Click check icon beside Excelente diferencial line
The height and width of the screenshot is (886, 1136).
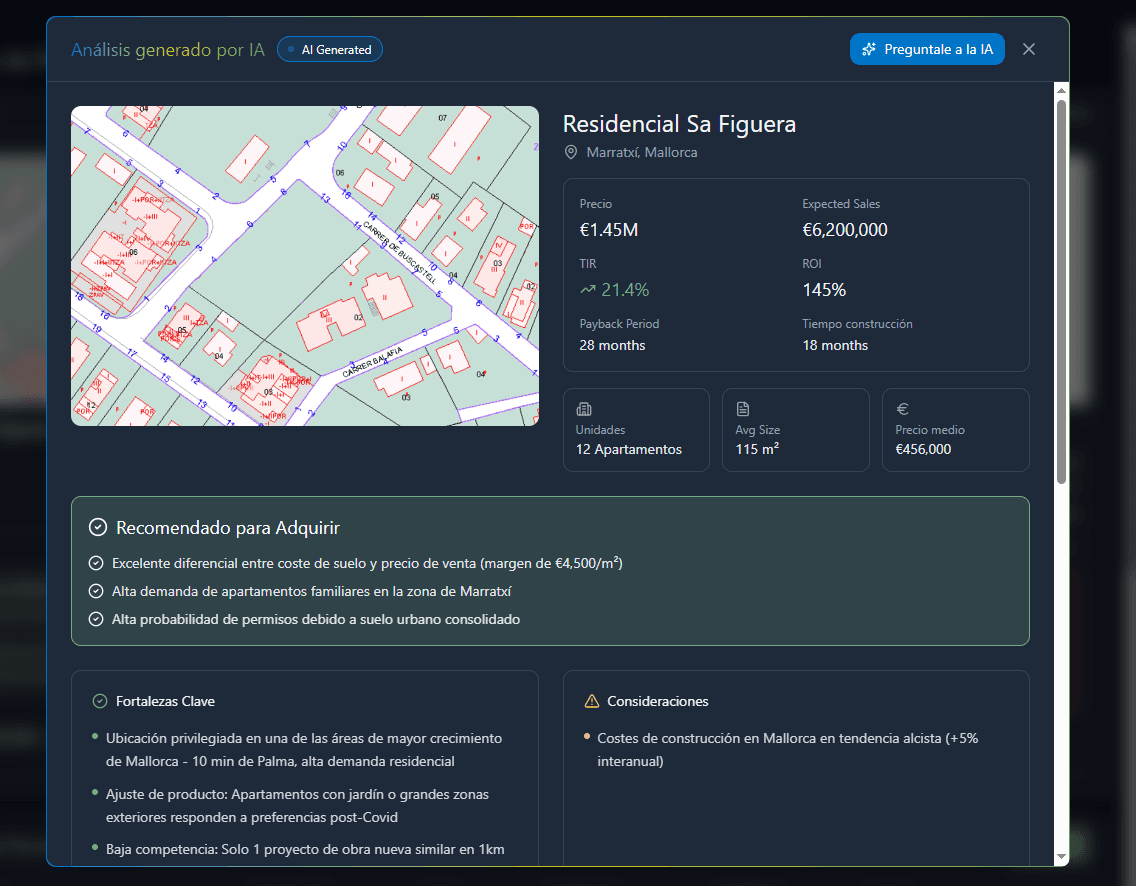96,563
